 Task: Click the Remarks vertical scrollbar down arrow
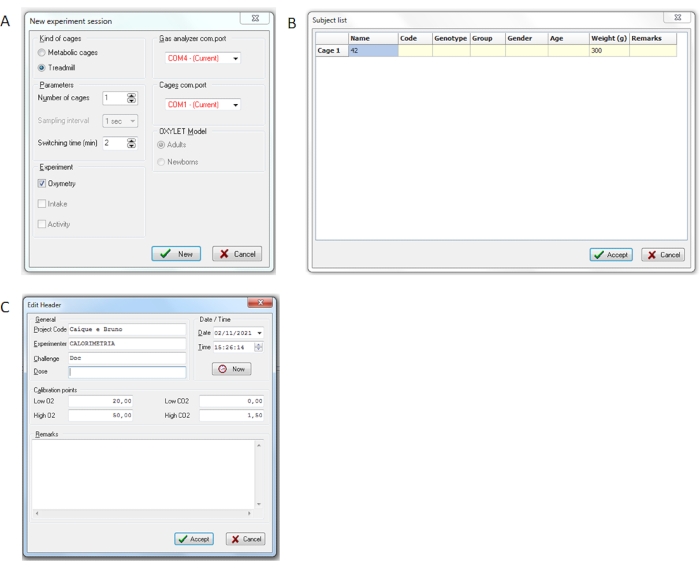[258, 504]
